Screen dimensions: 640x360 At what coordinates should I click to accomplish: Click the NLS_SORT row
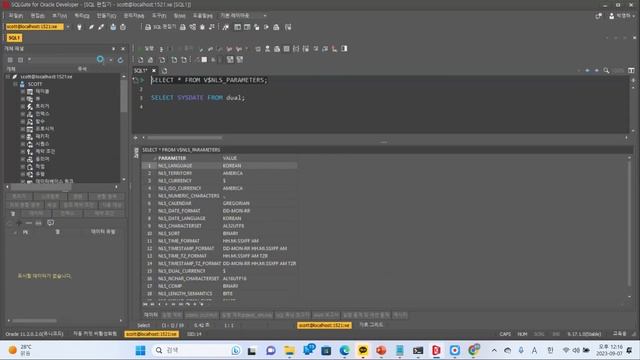pyautogui.click(x=219, y=233)
